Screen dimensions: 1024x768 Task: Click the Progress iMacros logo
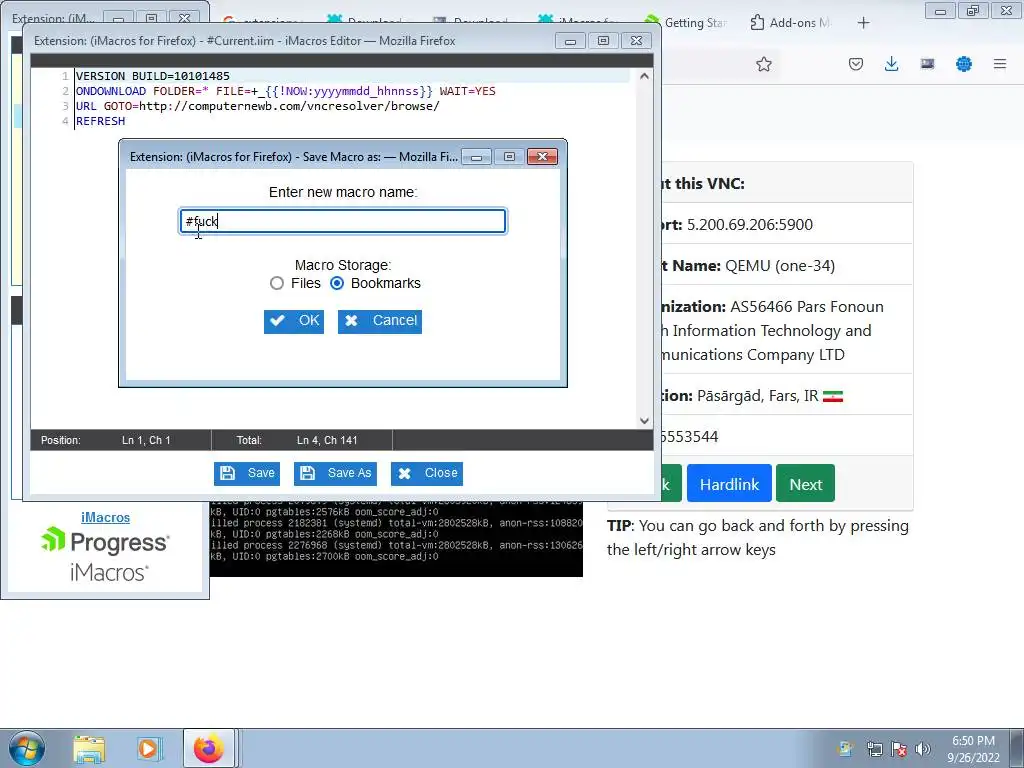tap(105, 555)
